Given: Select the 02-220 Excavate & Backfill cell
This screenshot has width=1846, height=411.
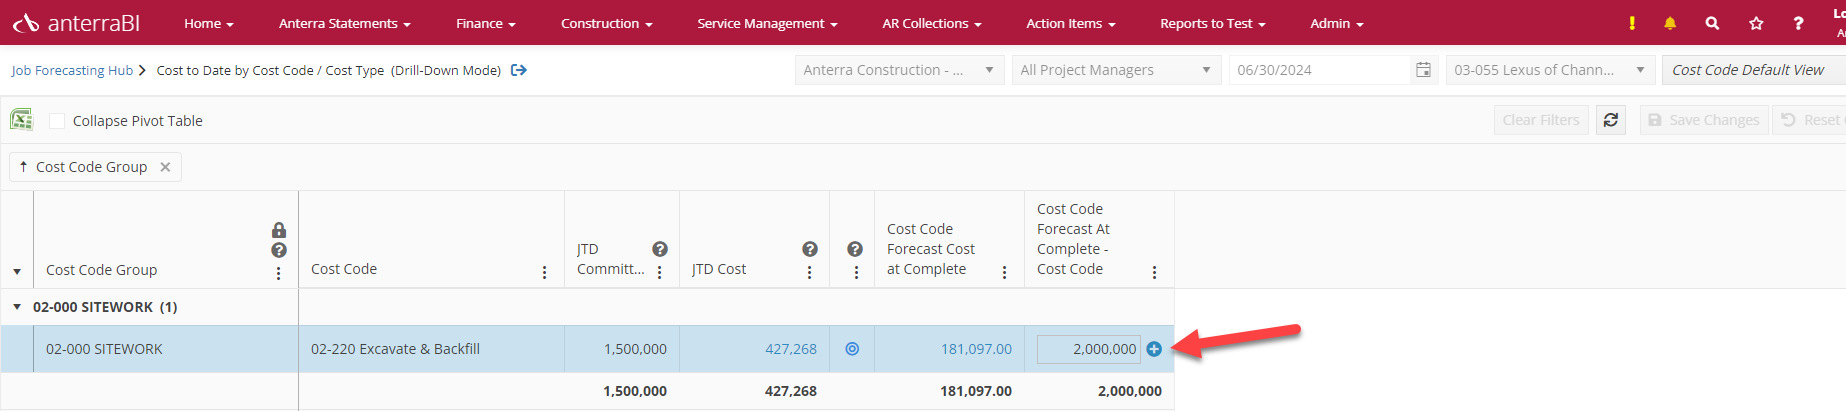Looking at the screenshot, I should pyautogui.click(x=431, y=349).
